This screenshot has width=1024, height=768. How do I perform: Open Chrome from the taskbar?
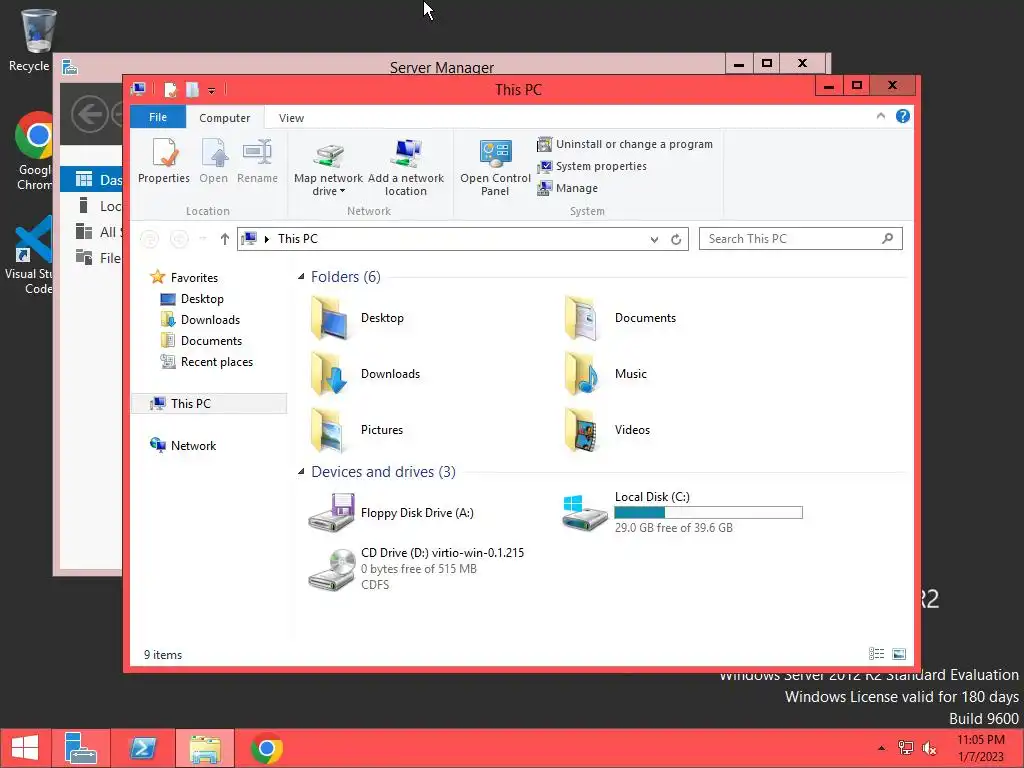pyautogui.click(x=266, y=748)
